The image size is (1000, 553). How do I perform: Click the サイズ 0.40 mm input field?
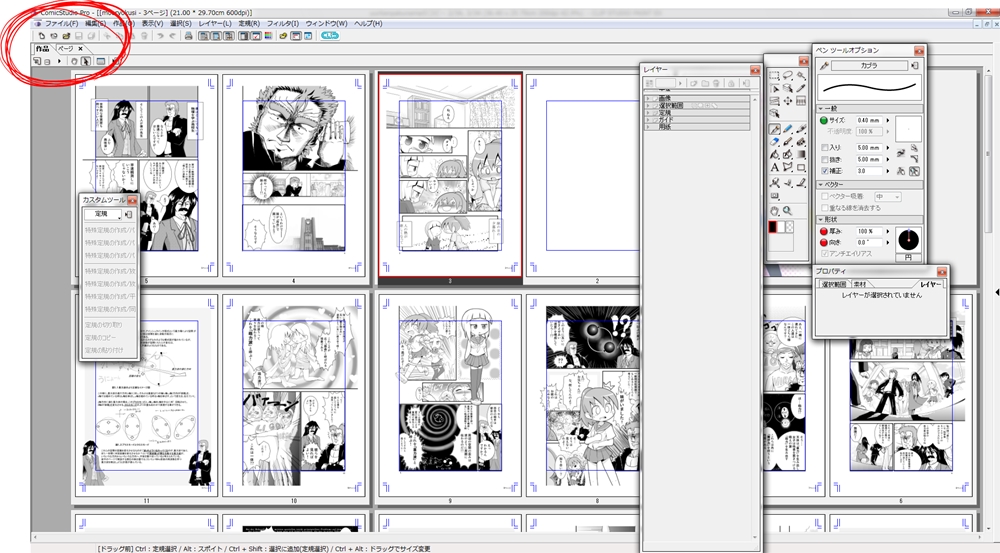(869, 120)
